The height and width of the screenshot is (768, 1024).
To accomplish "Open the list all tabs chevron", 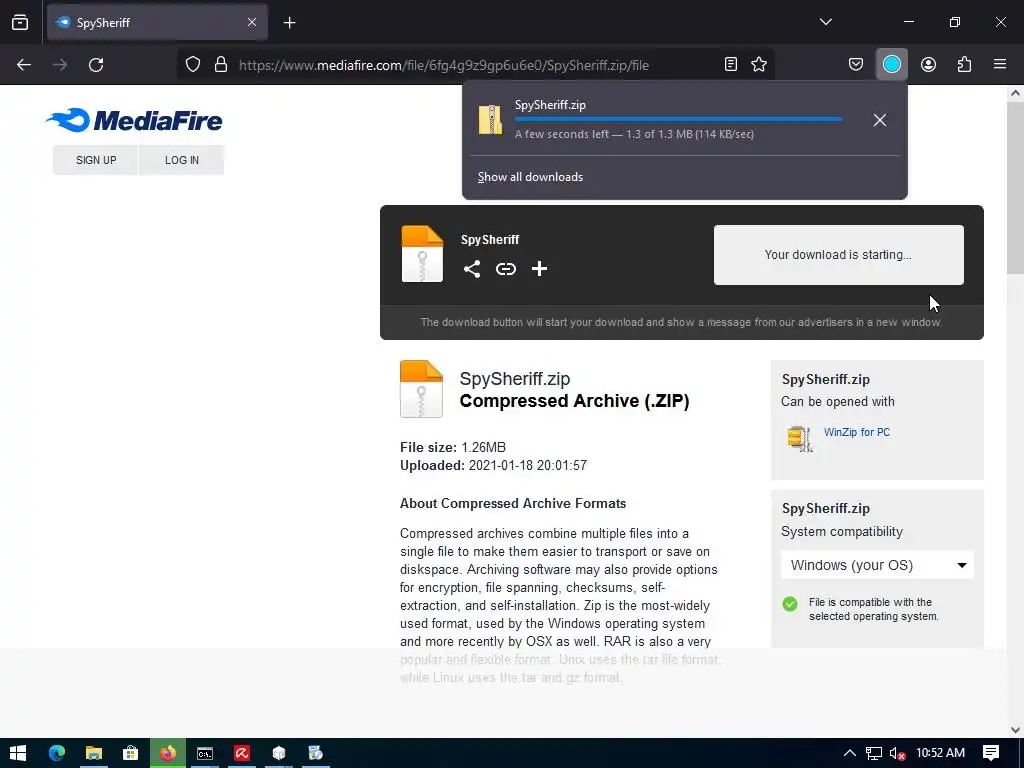I will point(825,22).
